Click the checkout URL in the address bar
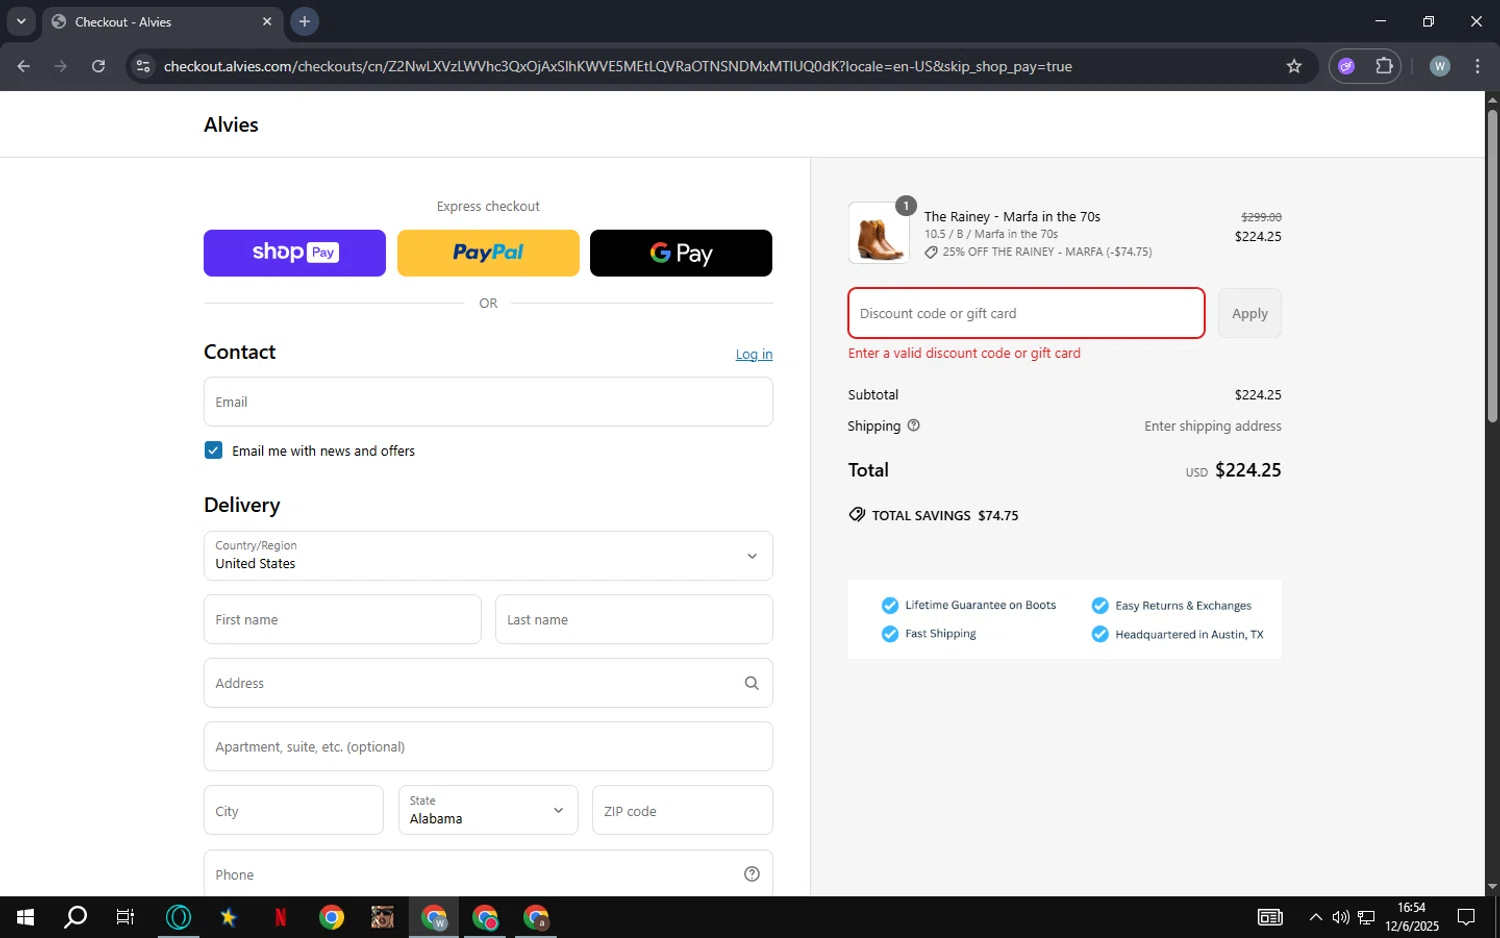This screenshot has width=1500, height=938. pyautogui.click(x=618, y=66)
